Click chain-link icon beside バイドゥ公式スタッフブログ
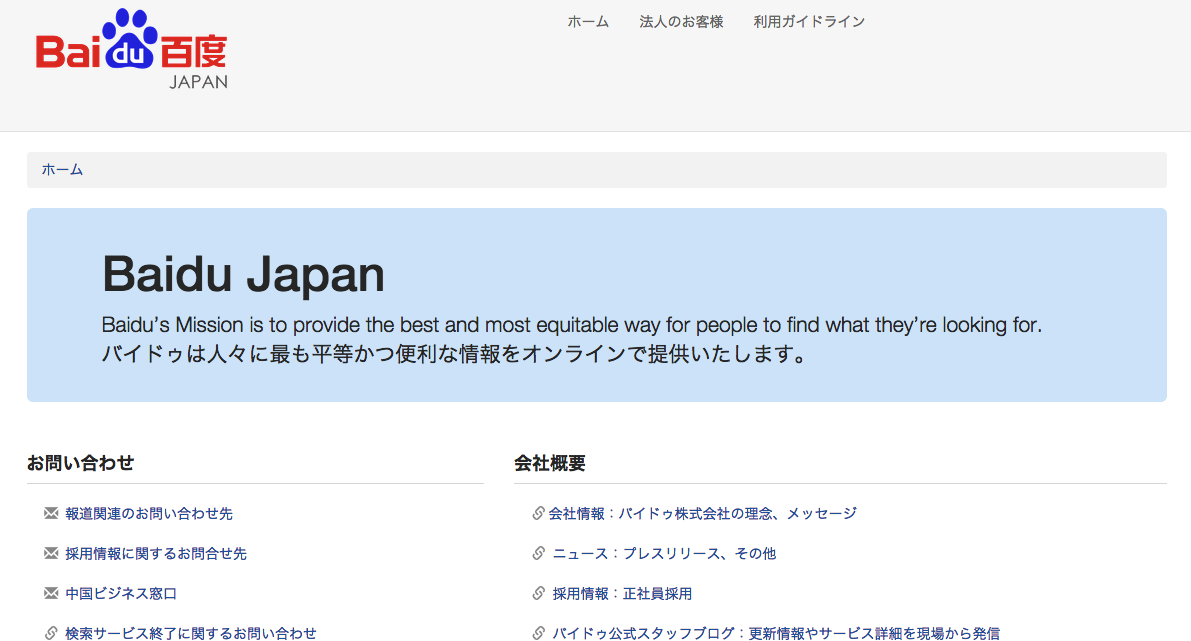This screenshot has width=1191, height=641. coord(539,632)
